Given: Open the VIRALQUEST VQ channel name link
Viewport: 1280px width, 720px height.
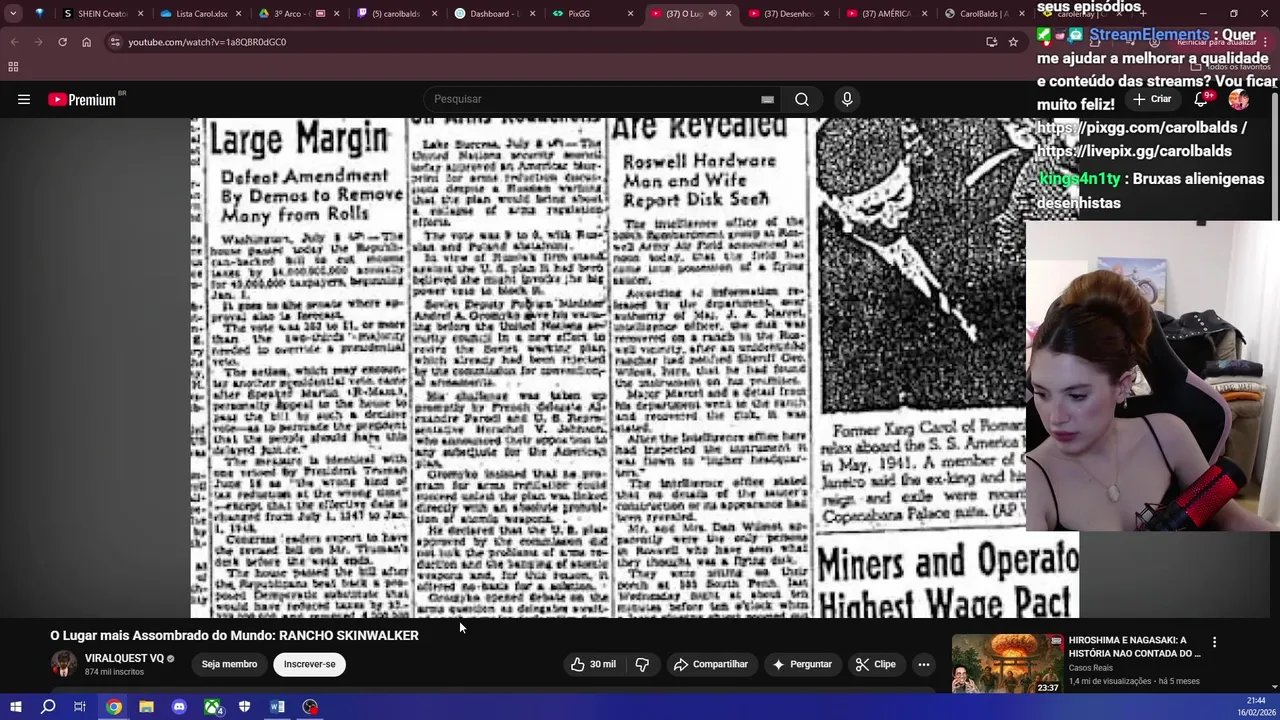Looking at the screenshot, I should tap(124, 658).
